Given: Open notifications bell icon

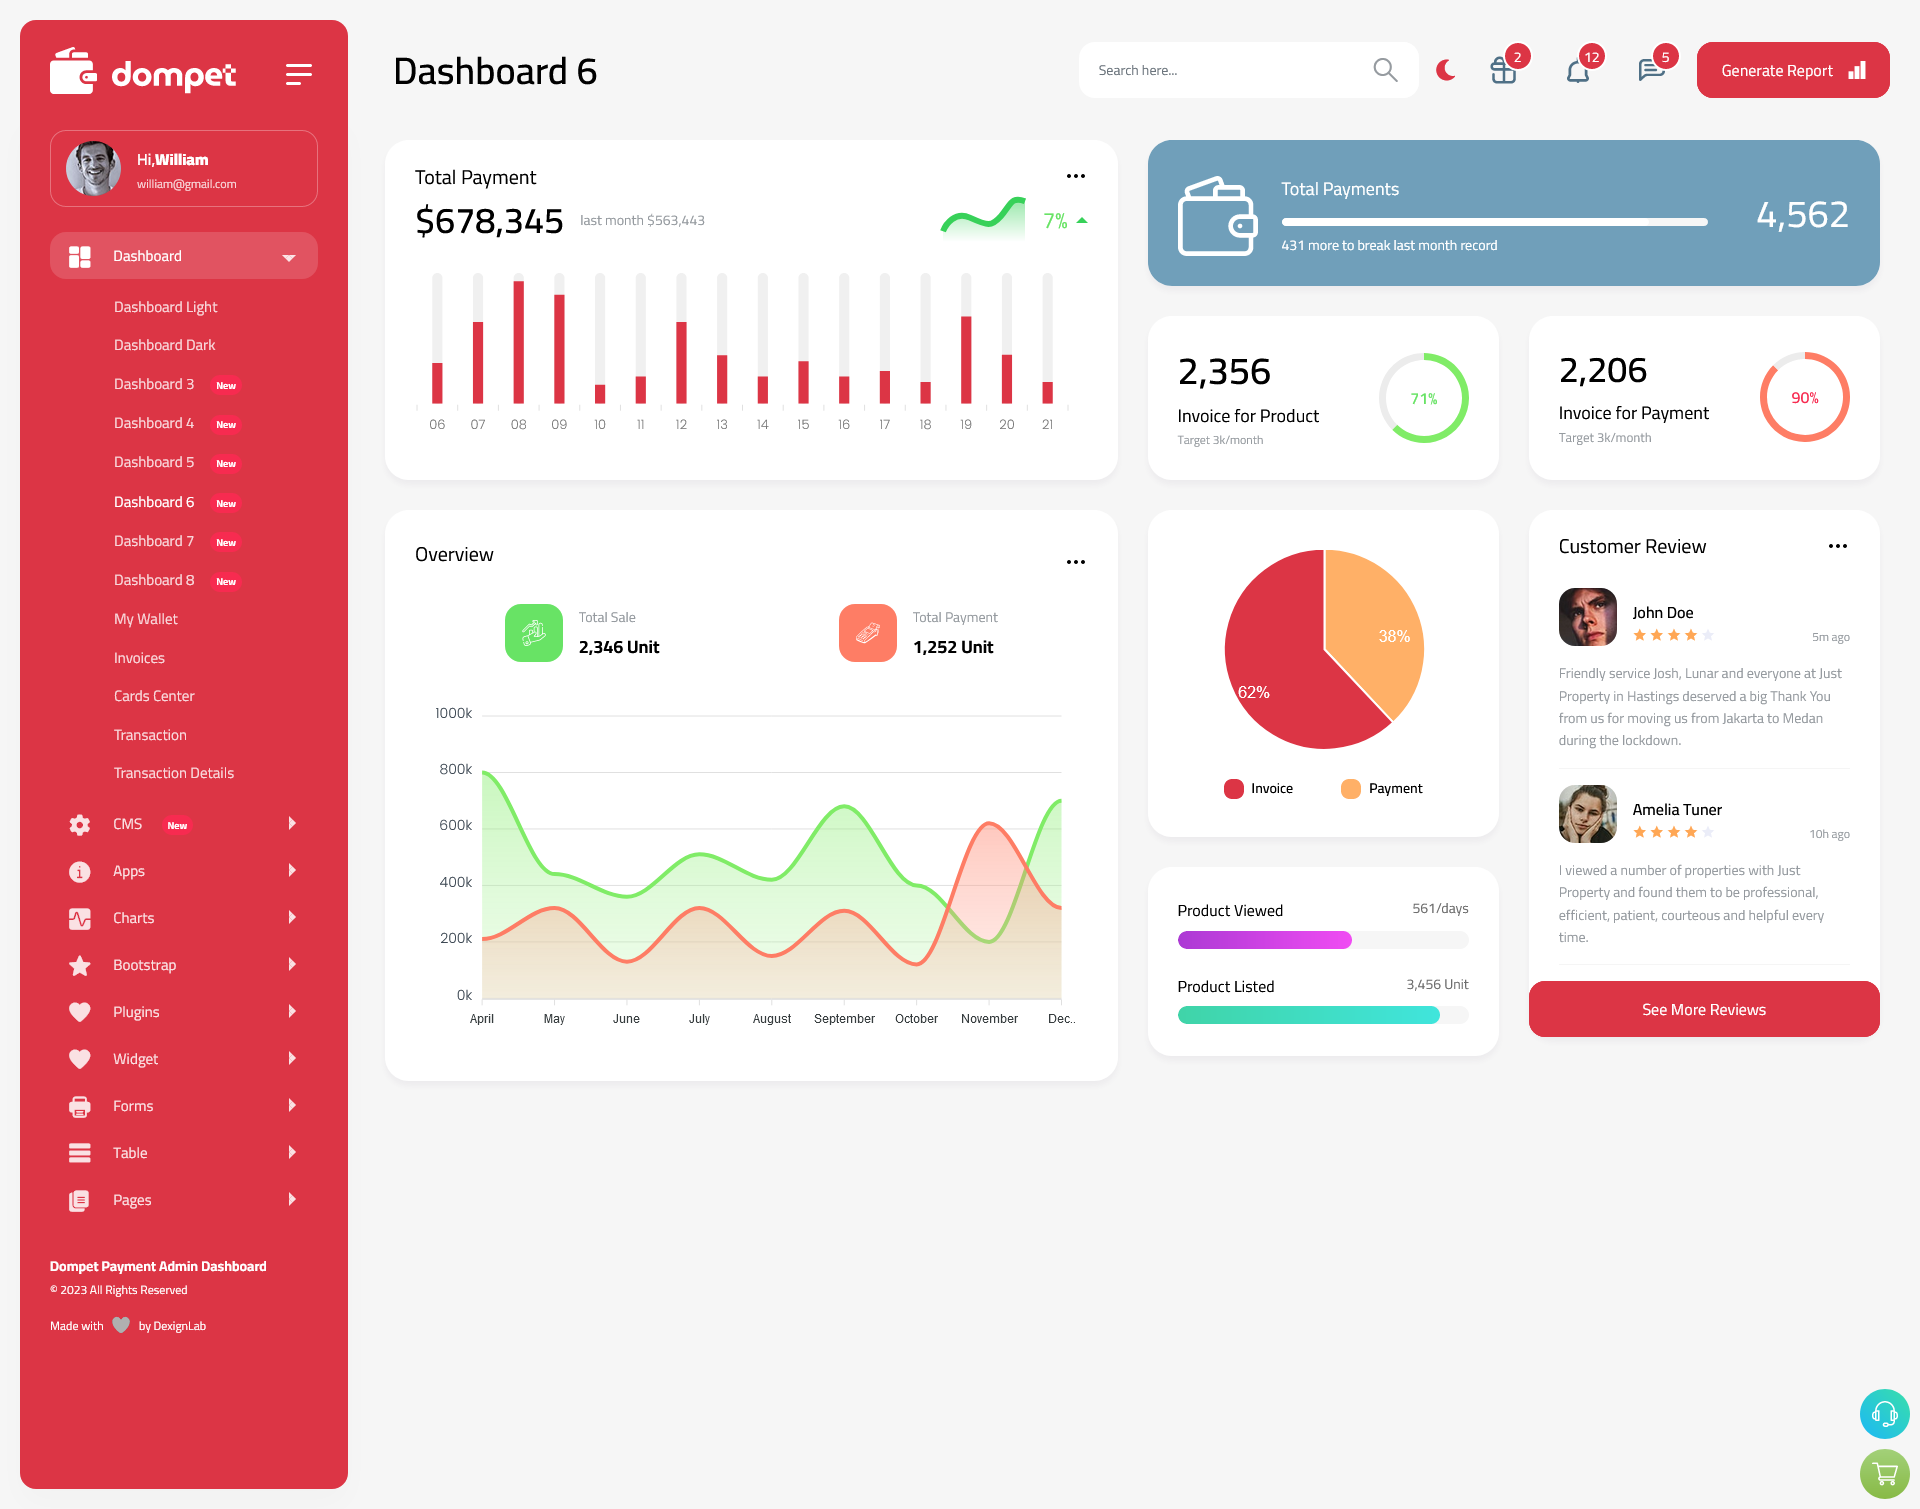Looking at the screenshot, I should pyautogui.click(x=1579, y=69).
